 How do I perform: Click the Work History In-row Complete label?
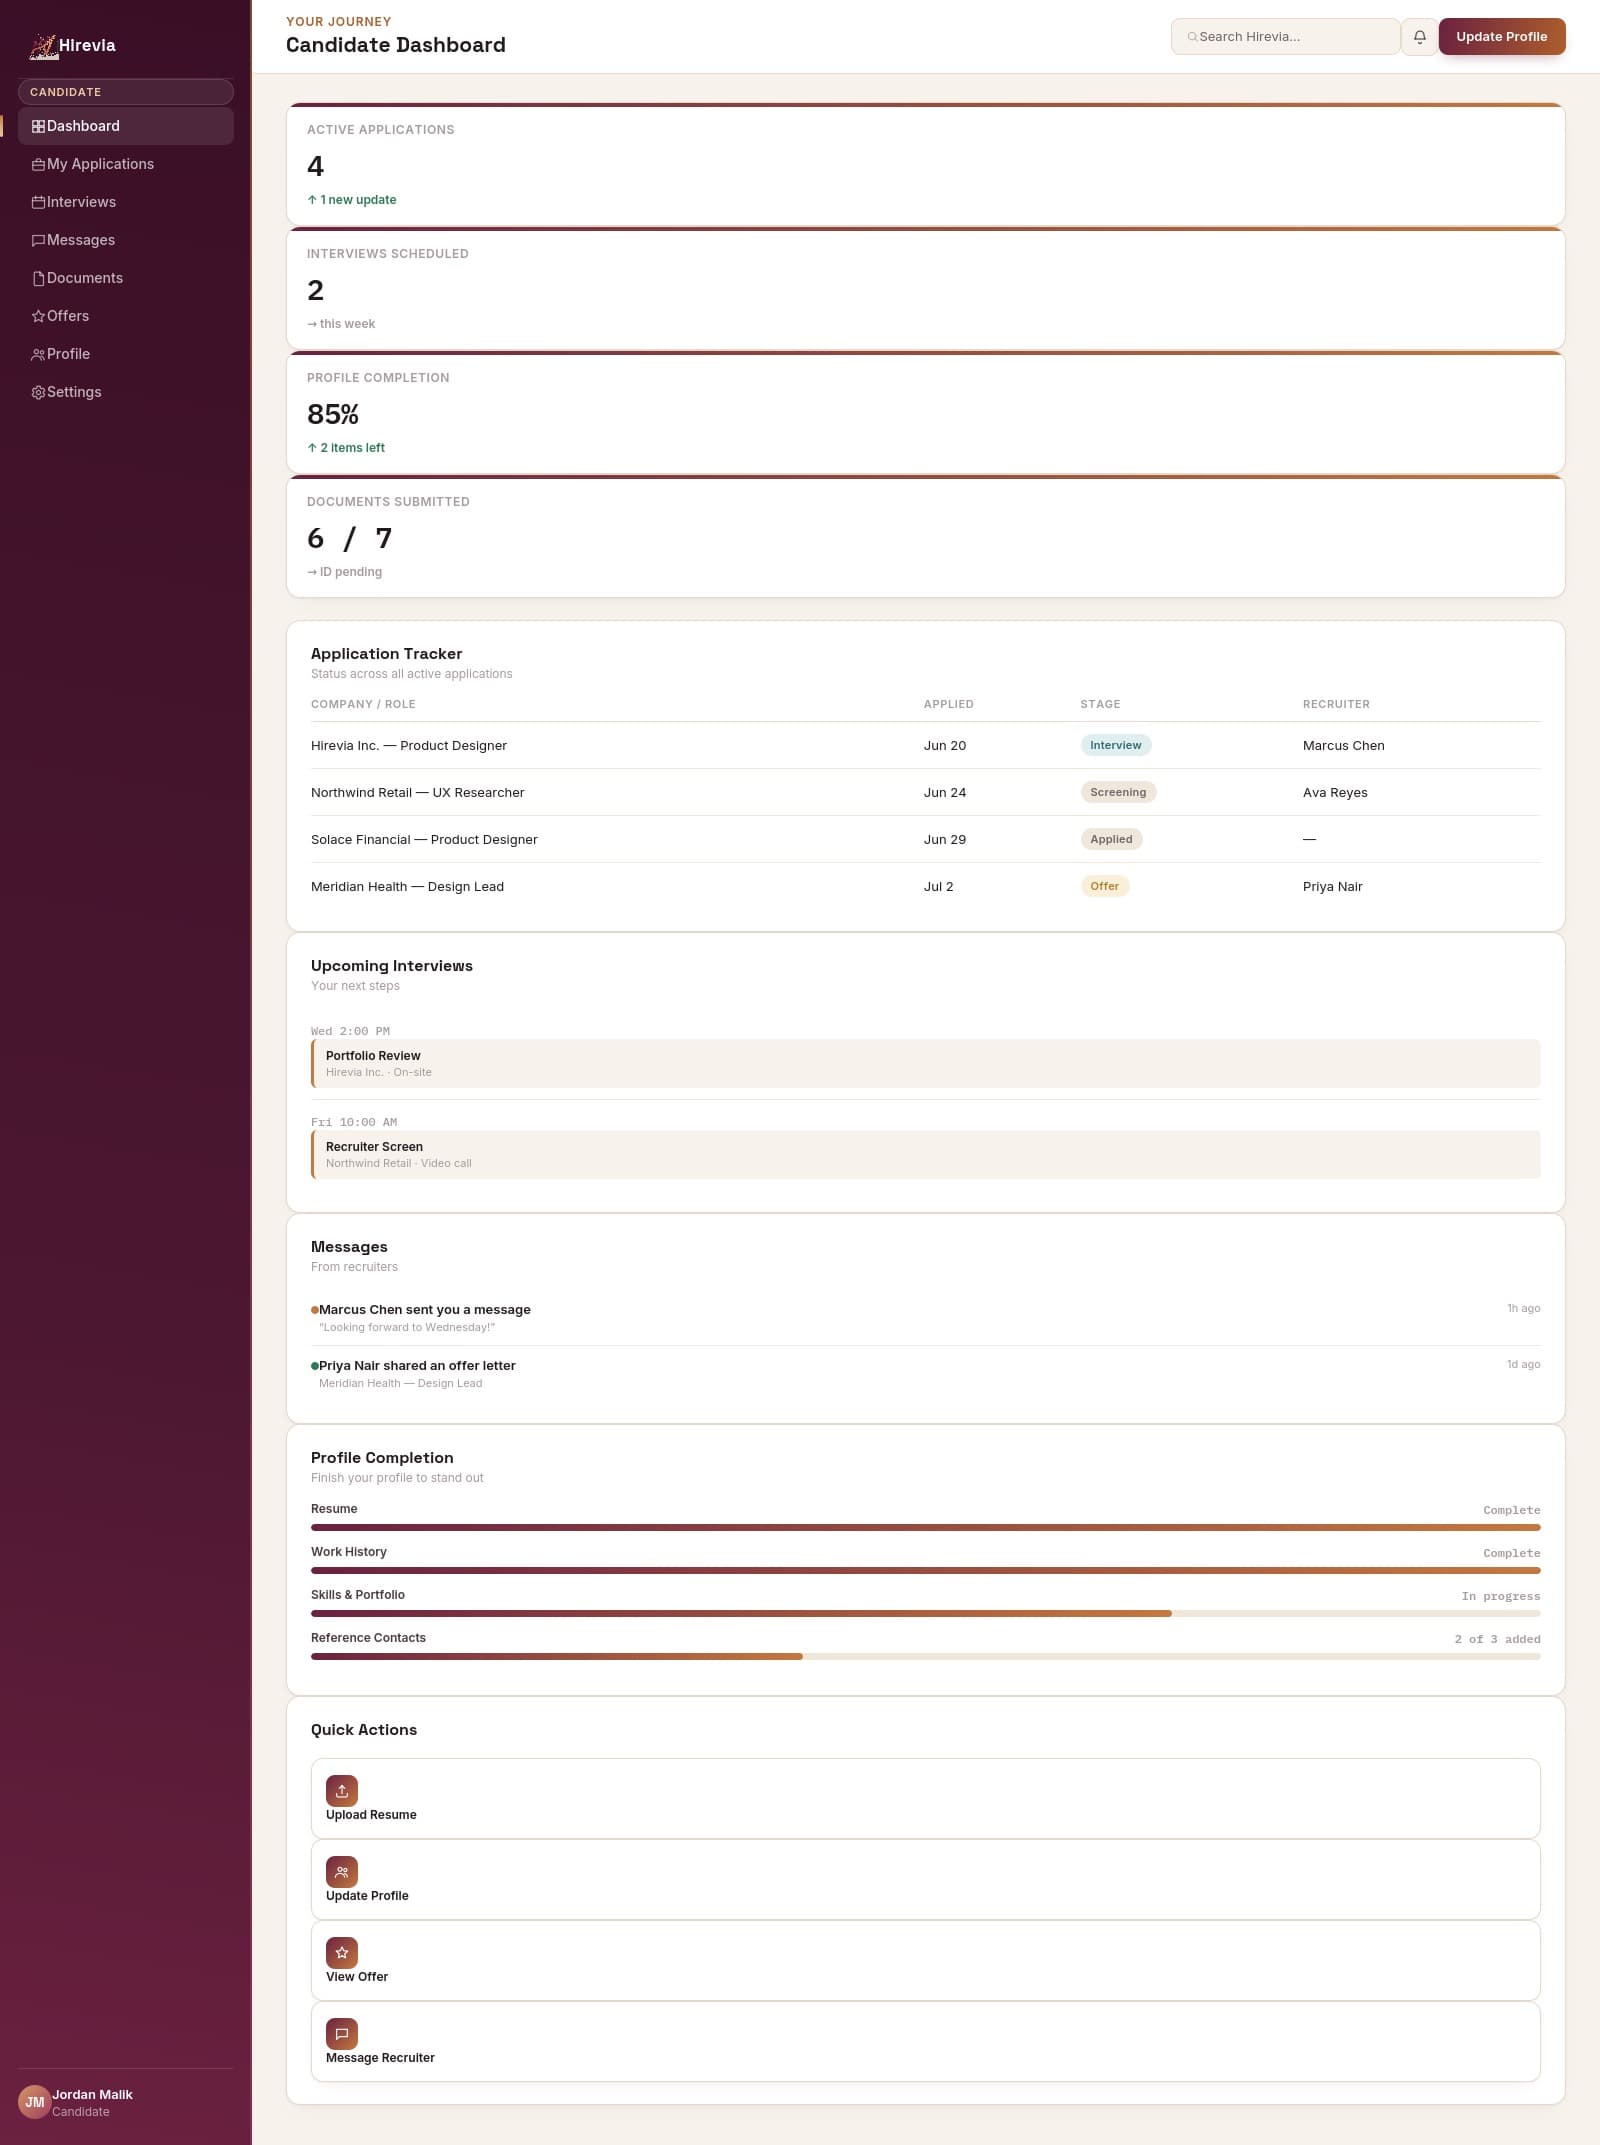(x=1511, y=1553)
